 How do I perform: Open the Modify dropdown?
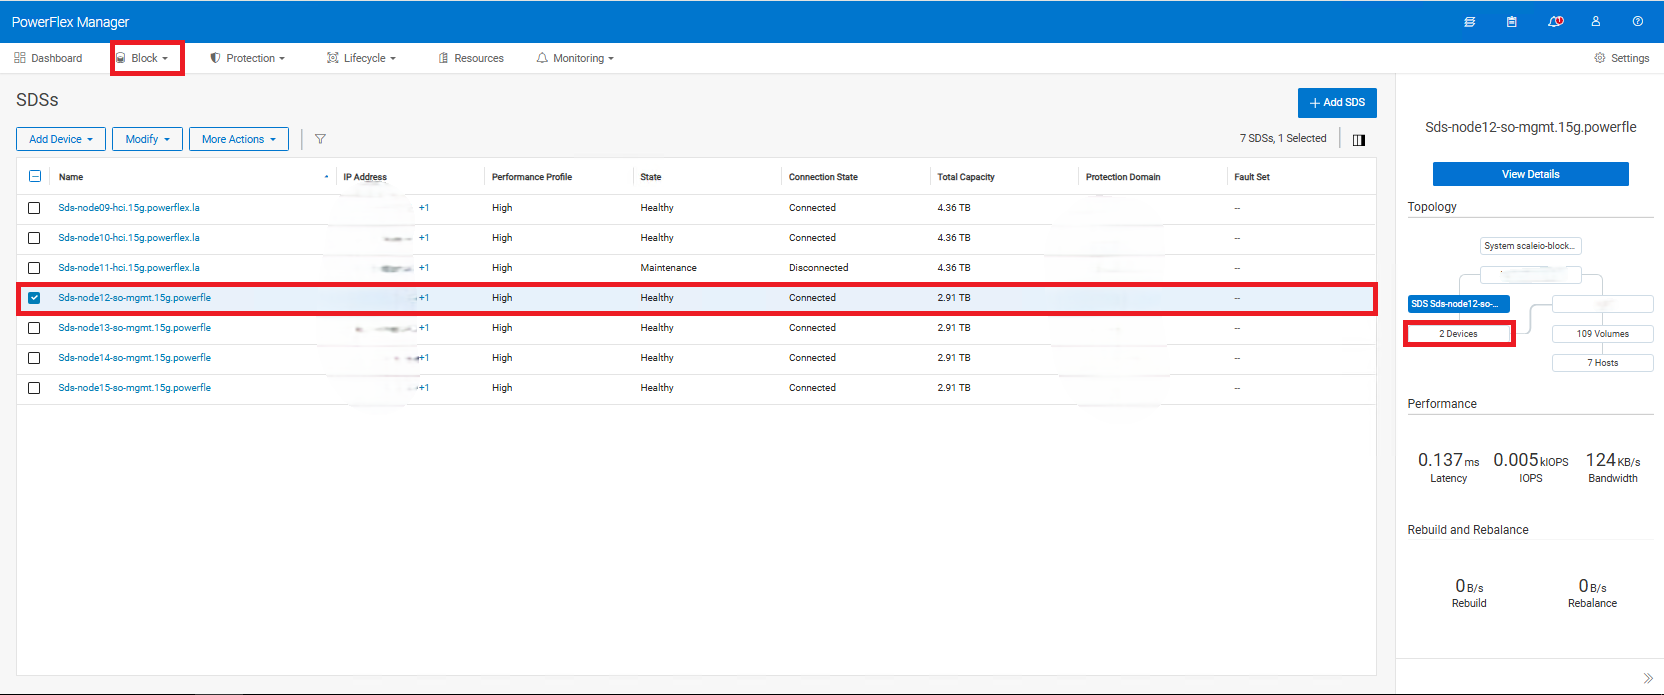click(147, 139)
